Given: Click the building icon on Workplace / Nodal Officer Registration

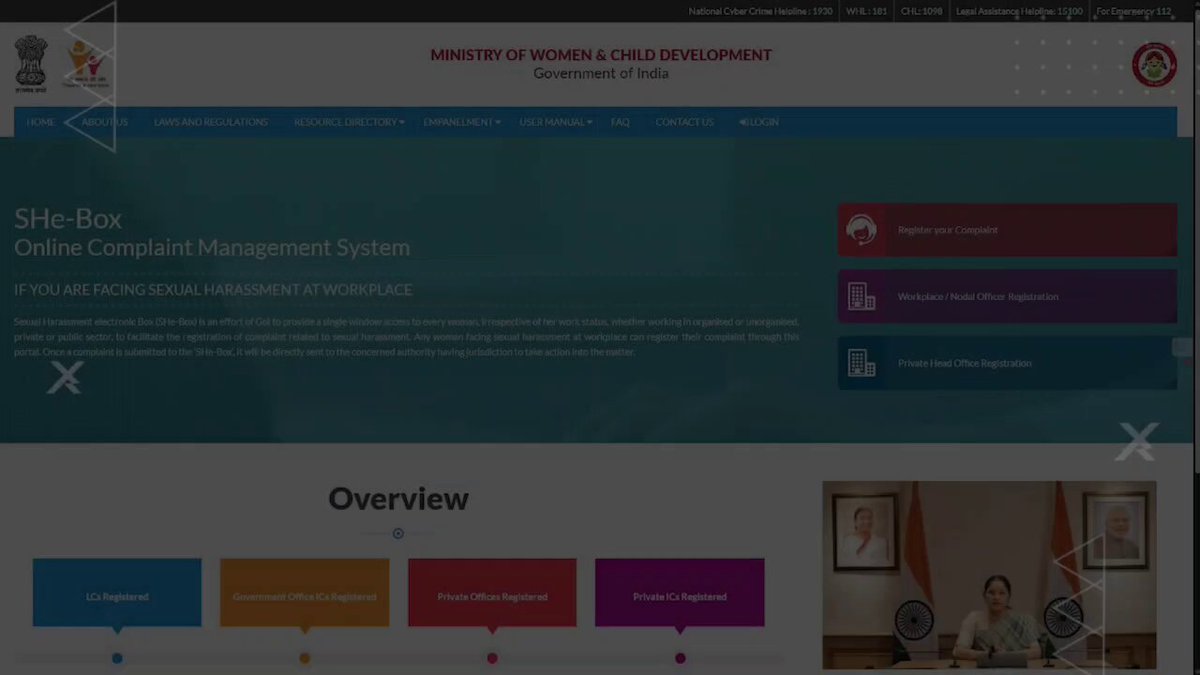Looking at the screenshot, I should click(x=861, y=296).
